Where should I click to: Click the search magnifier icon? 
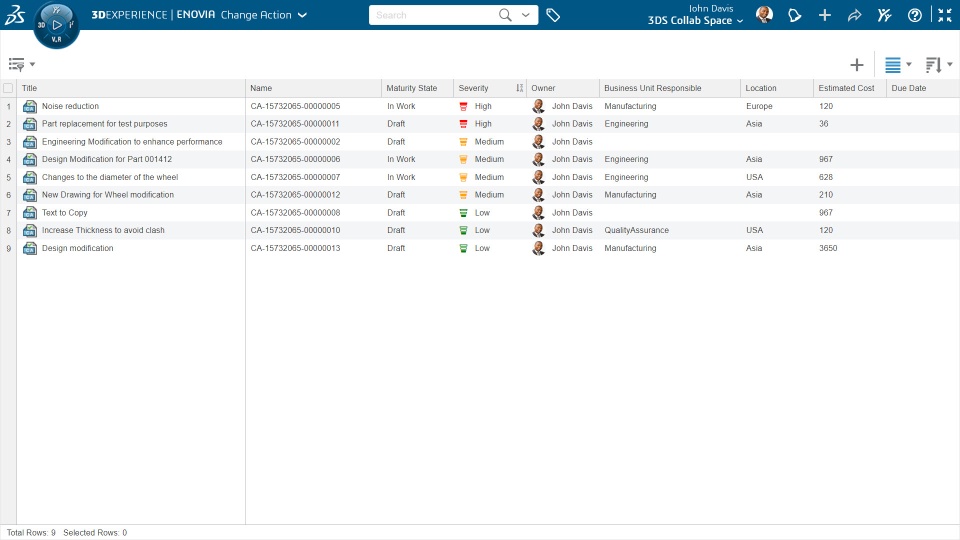coord(504,15)
